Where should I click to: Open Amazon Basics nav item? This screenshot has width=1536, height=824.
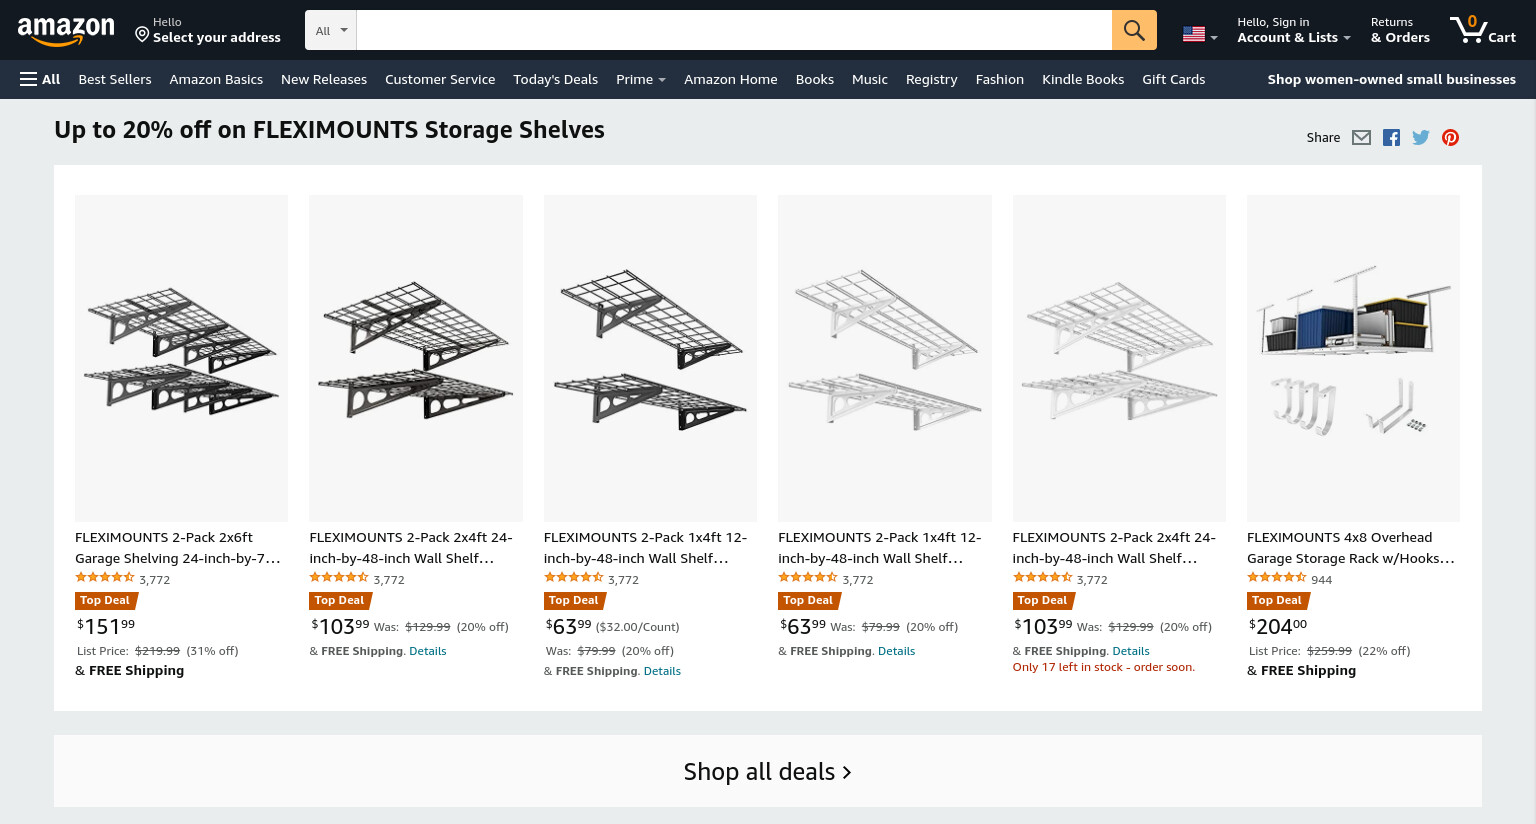pos(216,79)
